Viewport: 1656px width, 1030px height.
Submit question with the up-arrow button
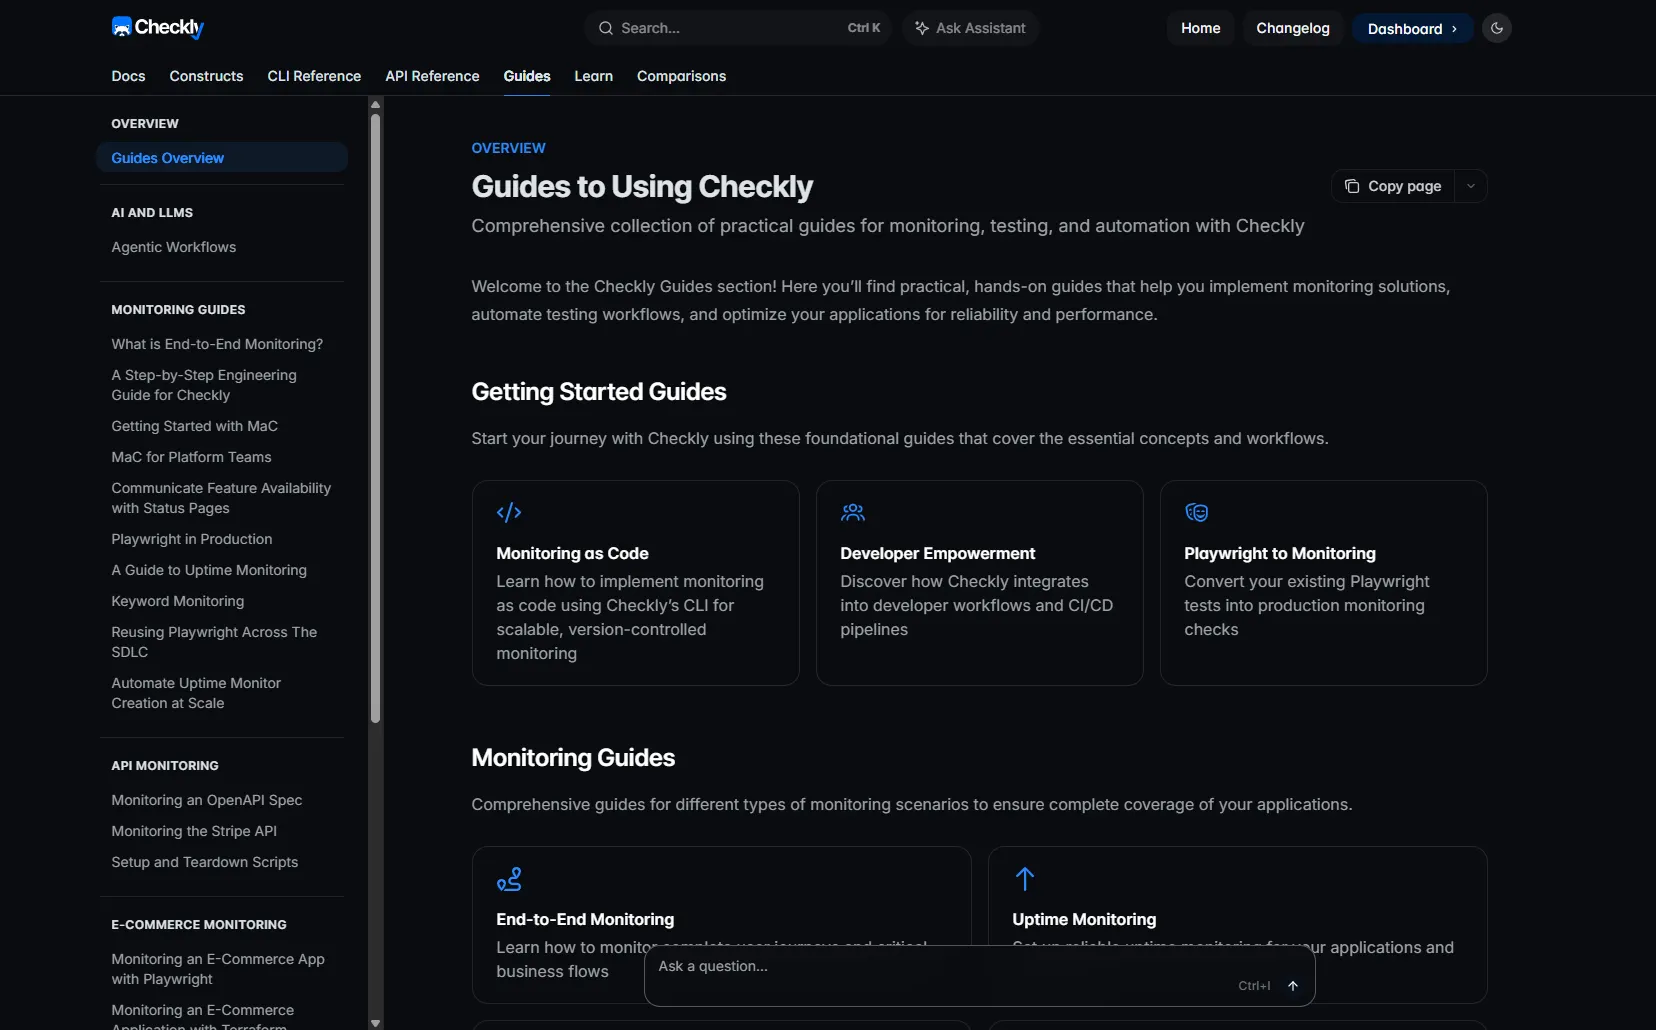point(1293,986)
